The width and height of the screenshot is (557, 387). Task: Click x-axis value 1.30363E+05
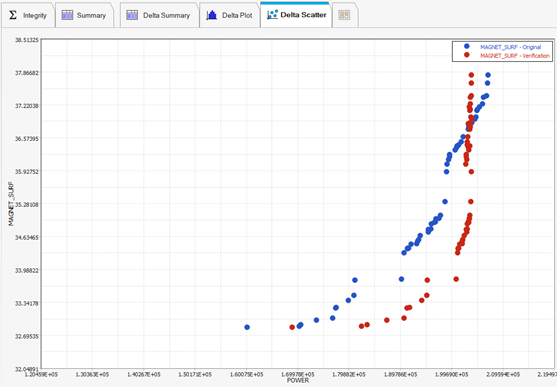tap(92, 375)
